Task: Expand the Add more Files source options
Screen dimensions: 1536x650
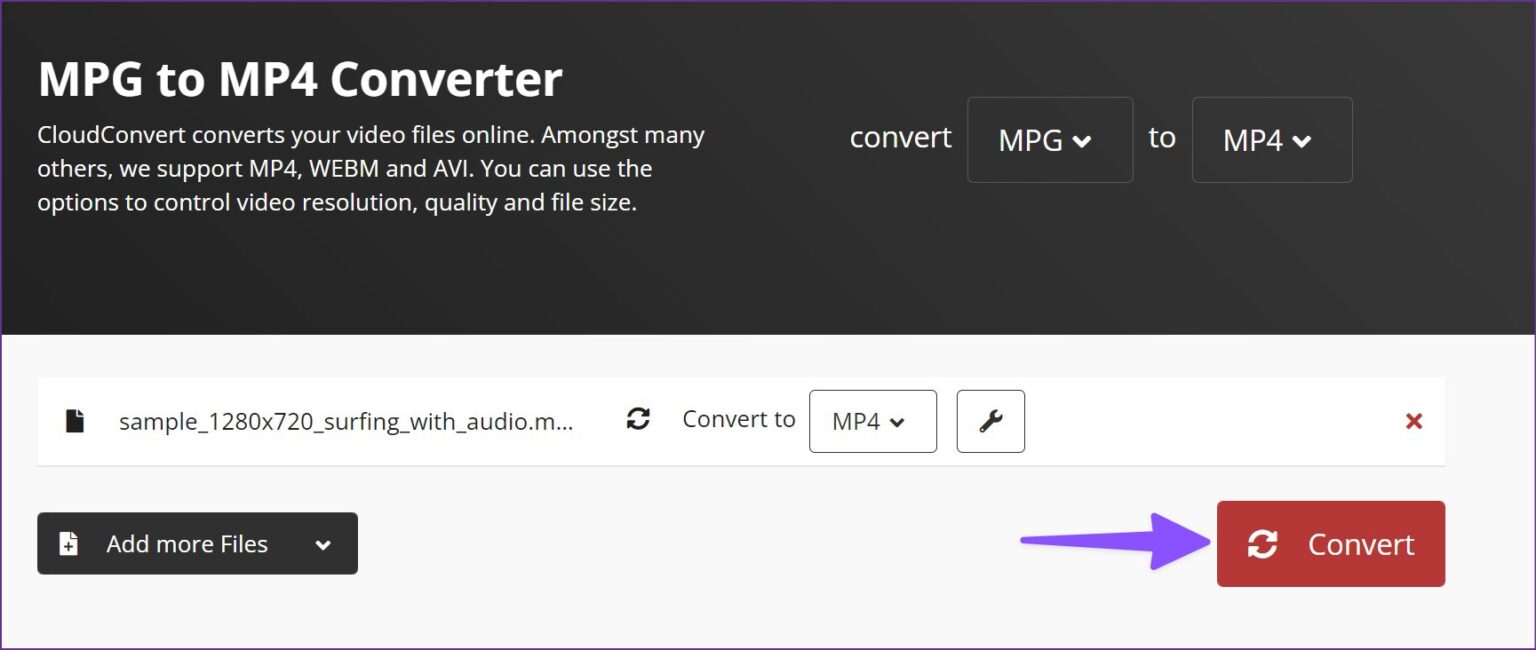Action: (x=323, y=543)
